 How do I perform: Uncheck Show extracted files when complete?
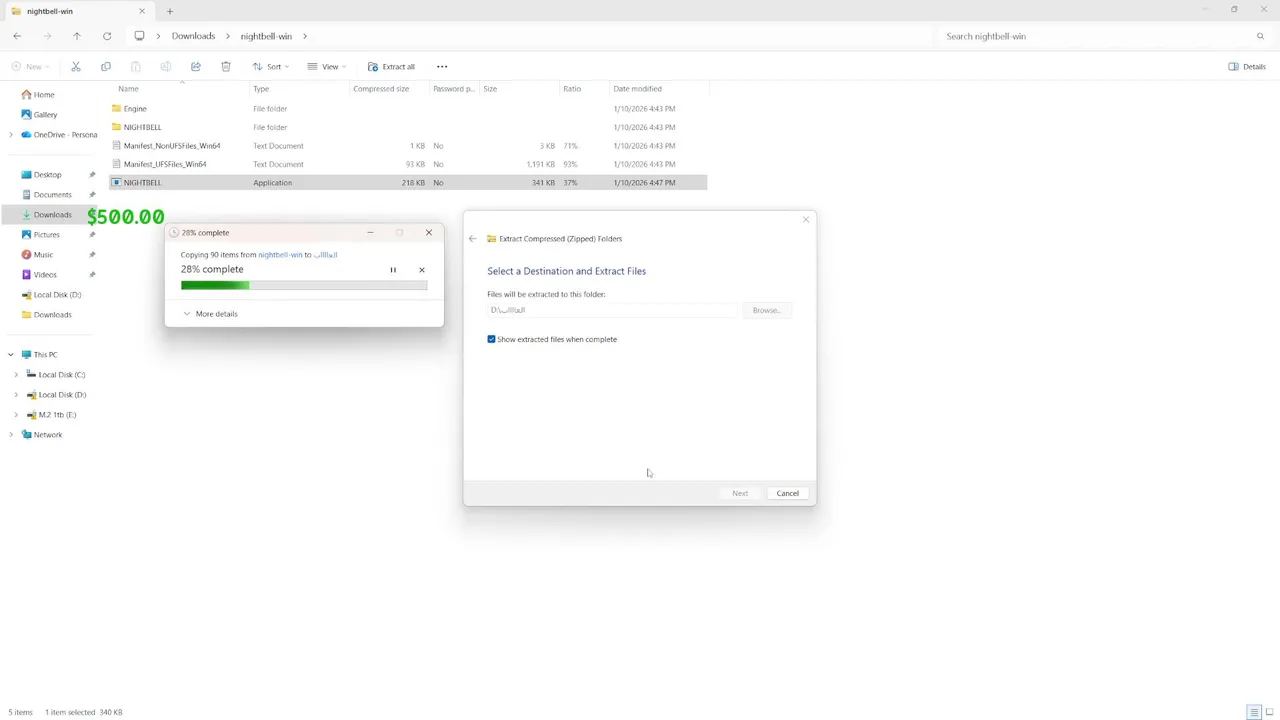coord(491,339)
